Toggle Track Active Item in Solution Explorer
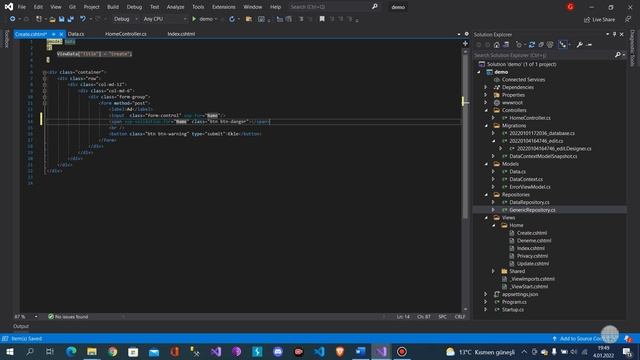The height and width of the screenshot is (360, 640). click(563, 45)
